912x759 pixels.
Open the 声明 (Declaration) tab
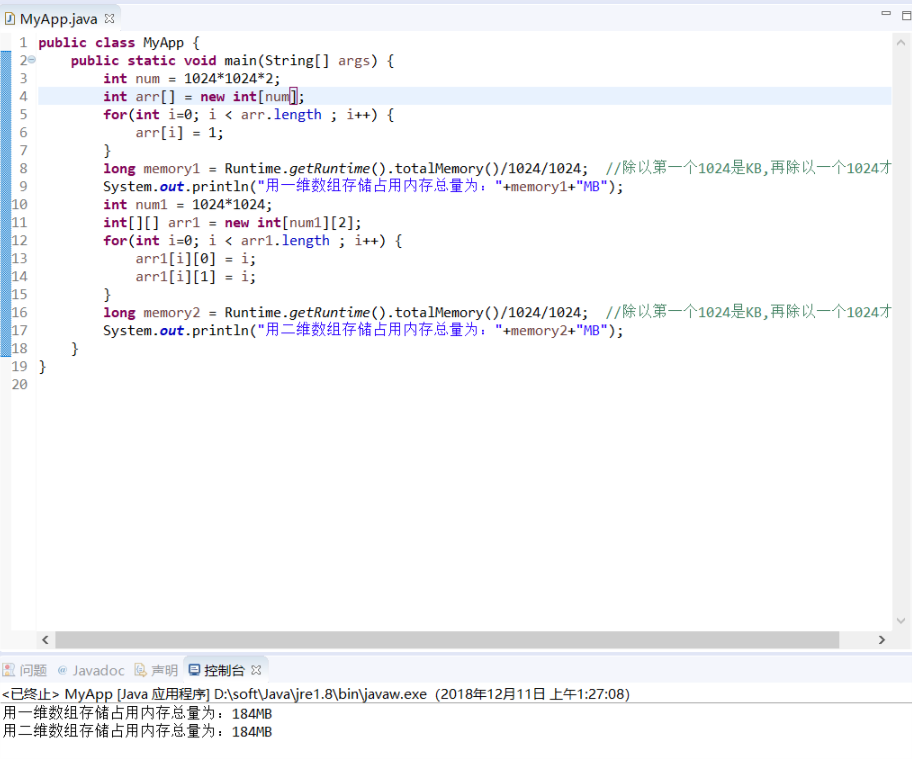156,671
